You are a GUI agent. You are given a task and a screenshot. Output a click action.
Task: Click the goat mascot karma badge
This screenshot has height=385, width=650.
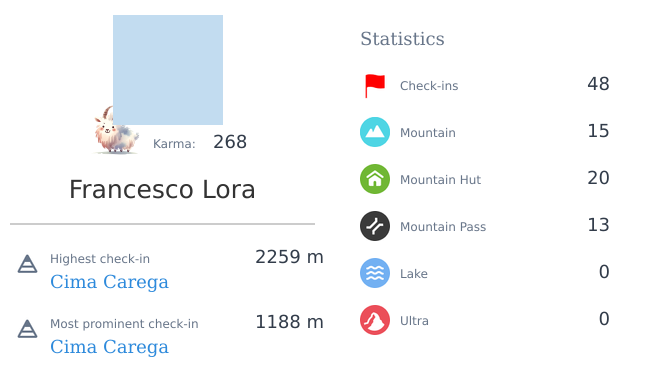tap(116, 130)
